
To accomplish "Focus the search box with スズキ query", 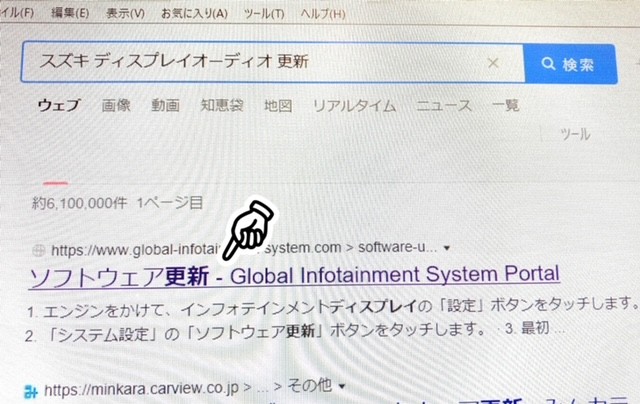I will coord(273,62).
